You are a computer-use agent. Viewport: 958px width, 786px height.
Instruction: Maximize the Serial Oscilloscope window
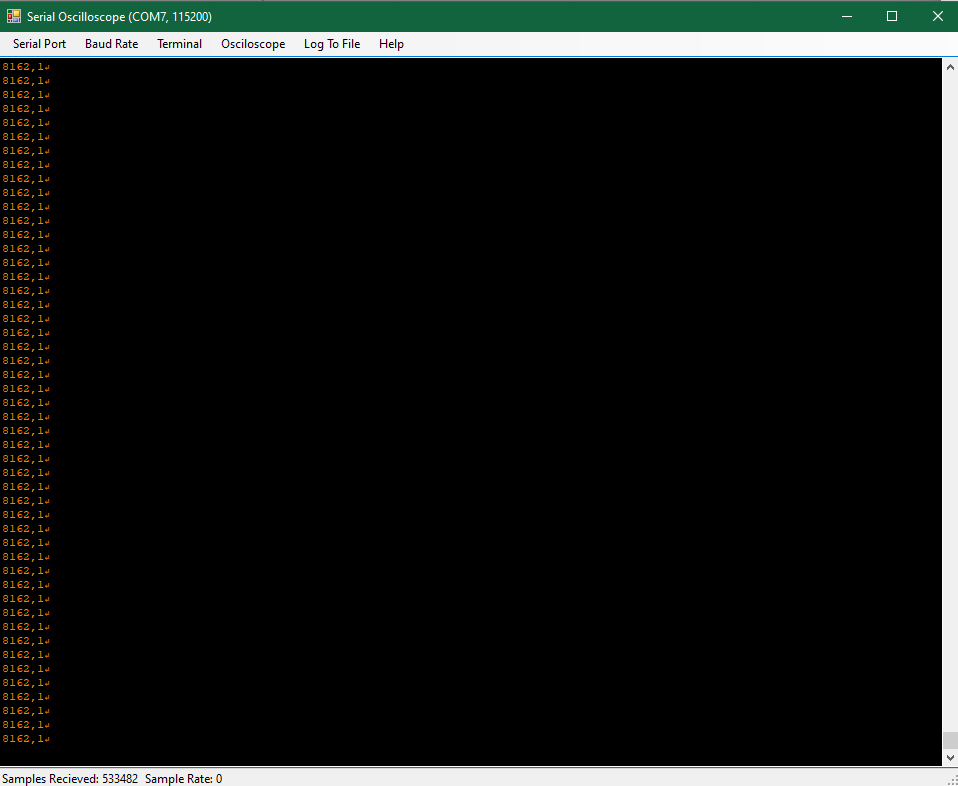[x=892, y=16]
